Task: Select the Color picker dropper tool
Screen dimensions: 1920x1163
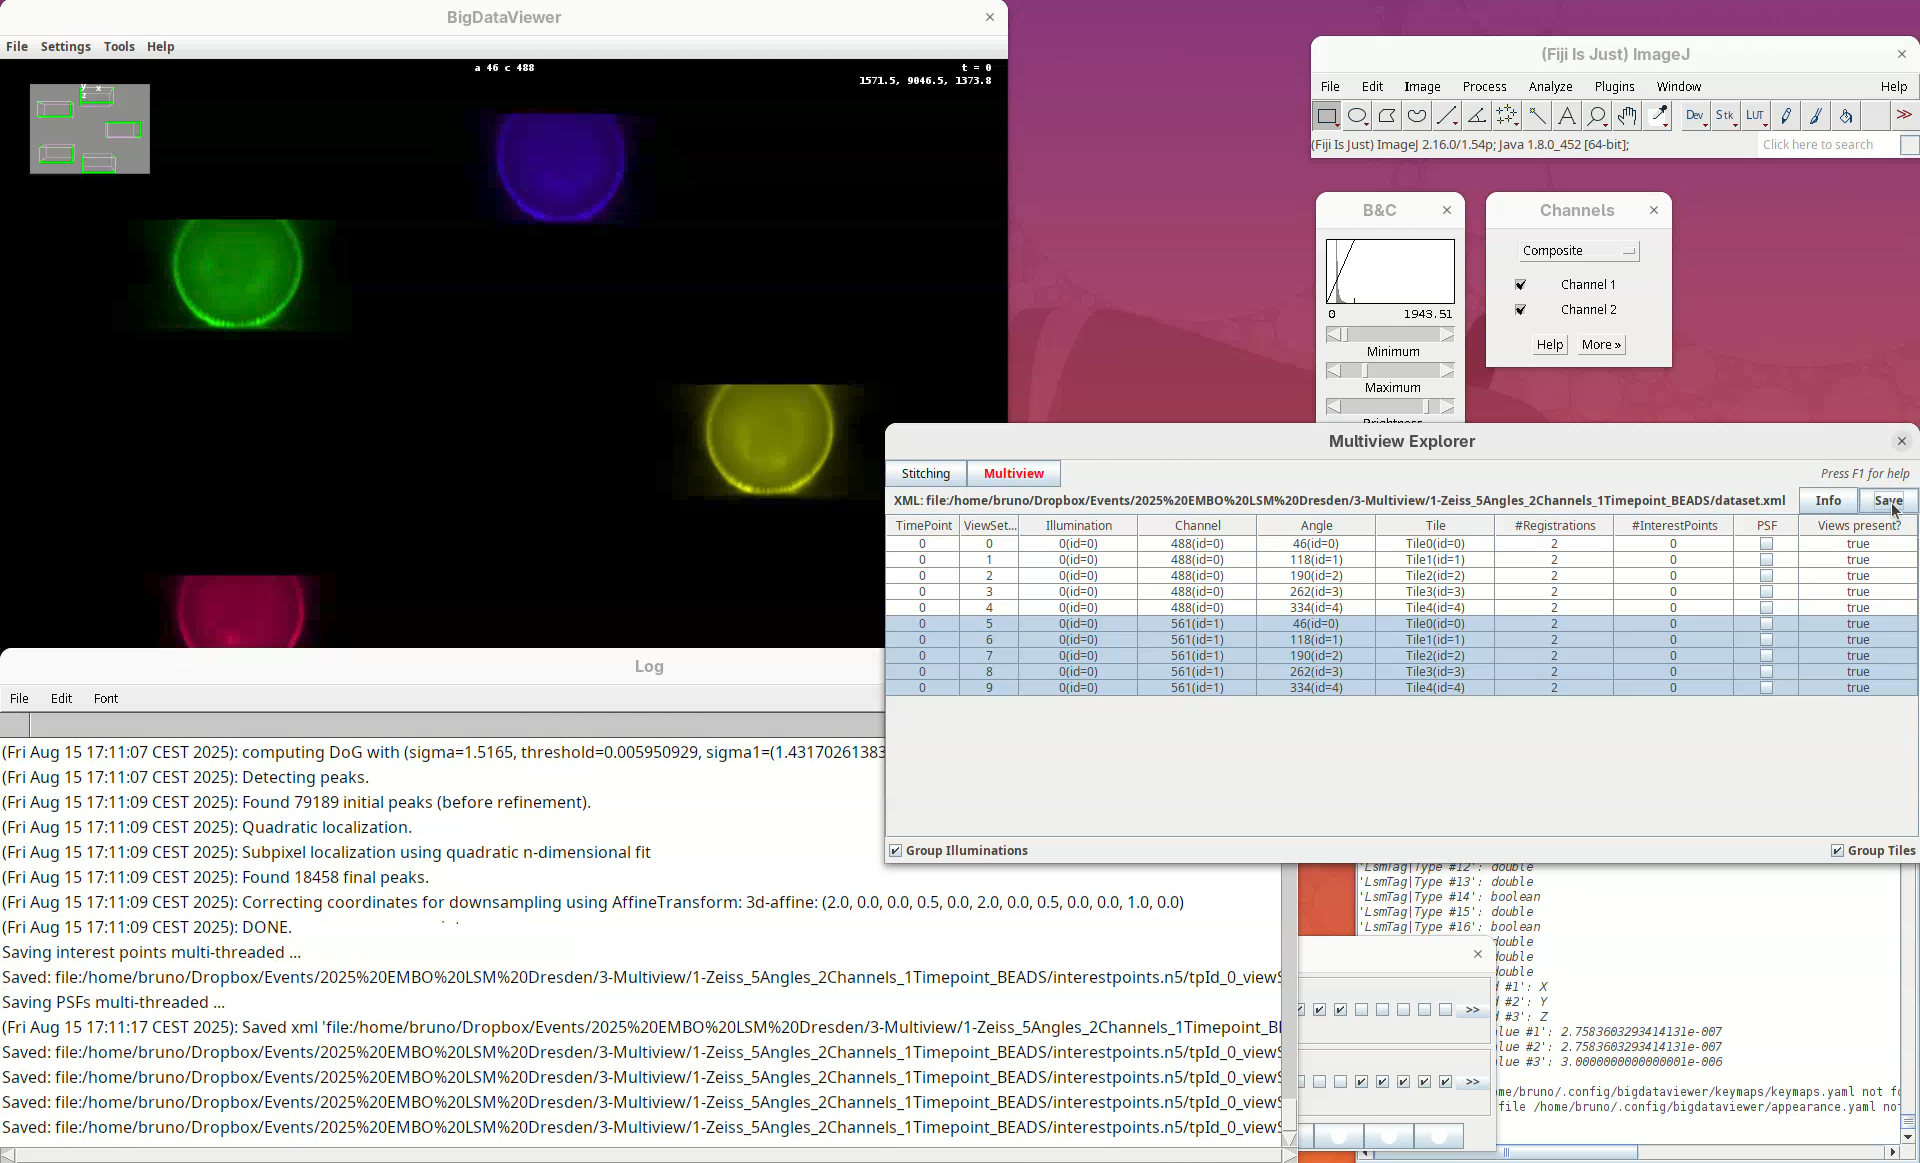Action: 1658,116
